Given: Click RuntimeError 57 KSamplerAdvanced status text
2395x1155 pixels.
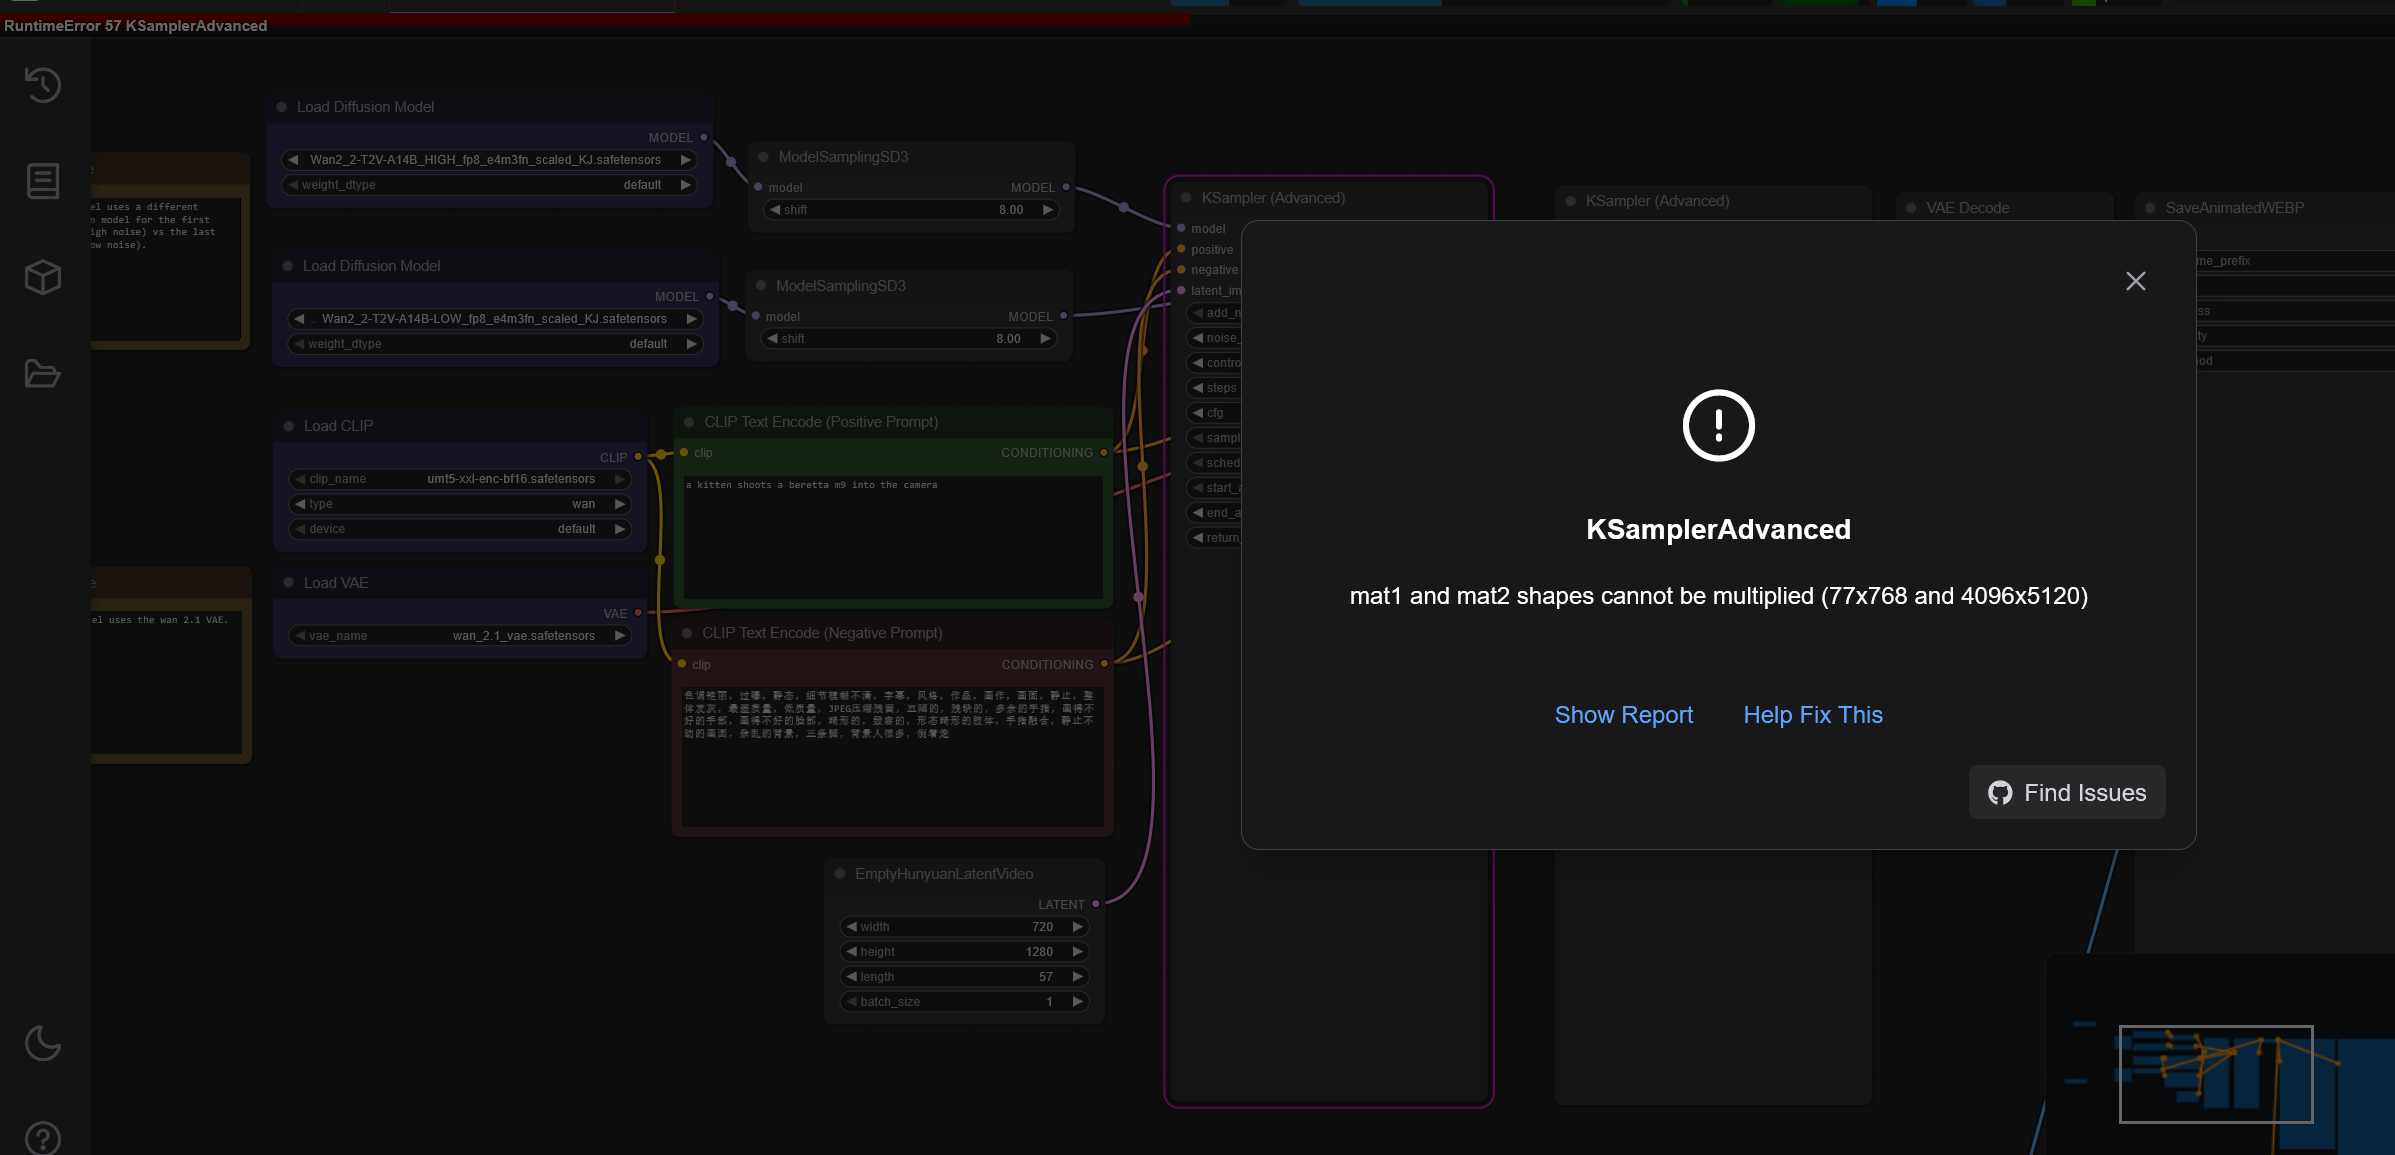Looking at the screenshot, I should 136,26.
